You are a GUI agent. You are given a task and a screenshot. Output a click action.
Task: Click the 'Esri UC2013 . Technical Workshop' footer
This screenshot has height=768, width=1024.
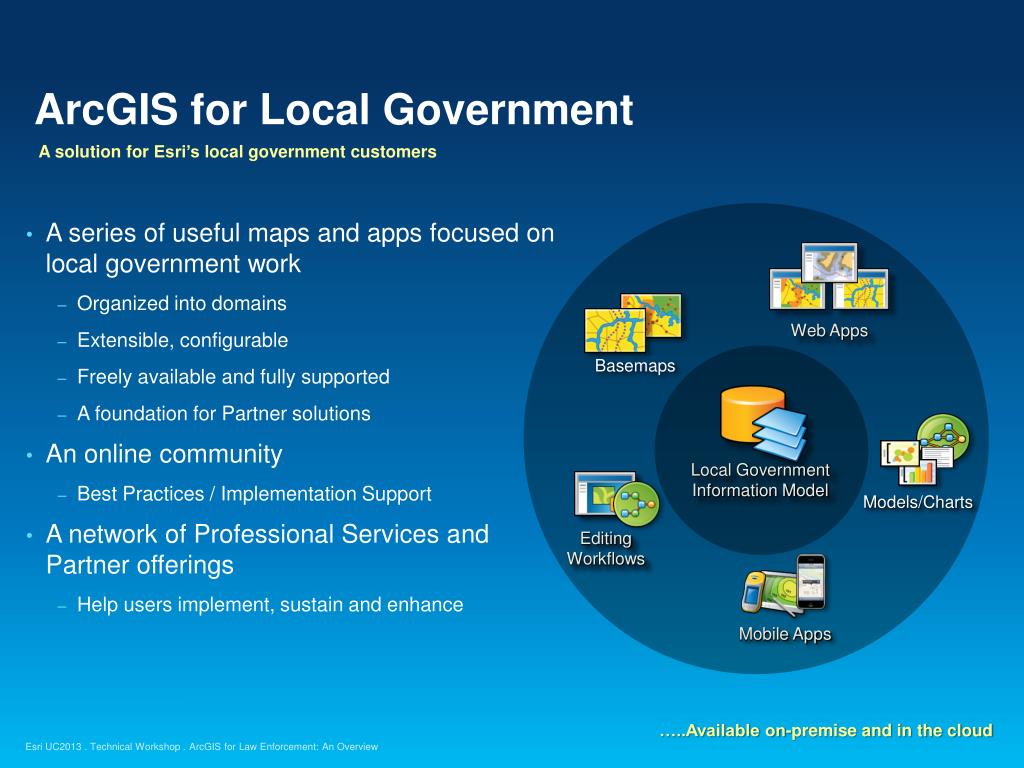[x=202, y=746]
